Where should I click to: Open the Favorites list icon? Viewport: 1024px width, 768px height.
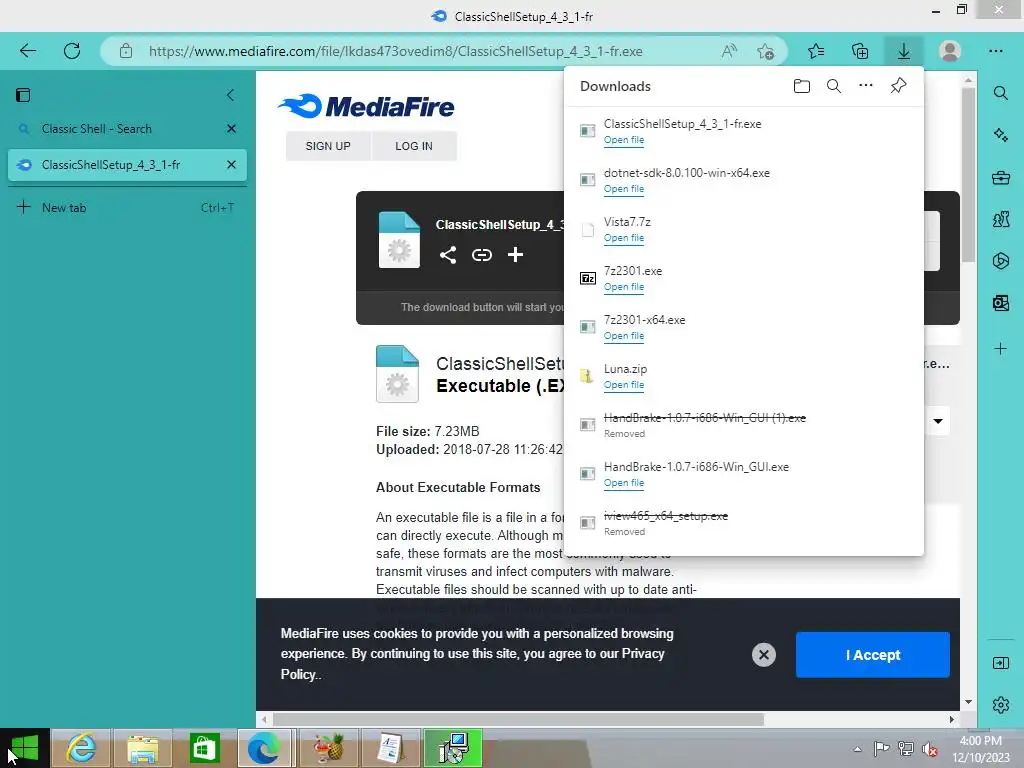[816, 51]
